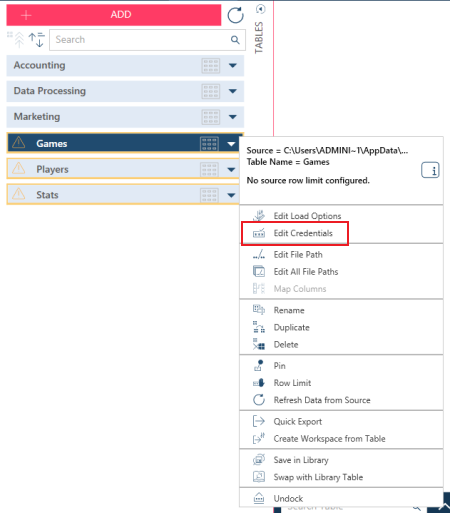The width and height of the screenshot is (450, 513).
Task: Open the grid preview icon for Games
Action: pos(209,144)
